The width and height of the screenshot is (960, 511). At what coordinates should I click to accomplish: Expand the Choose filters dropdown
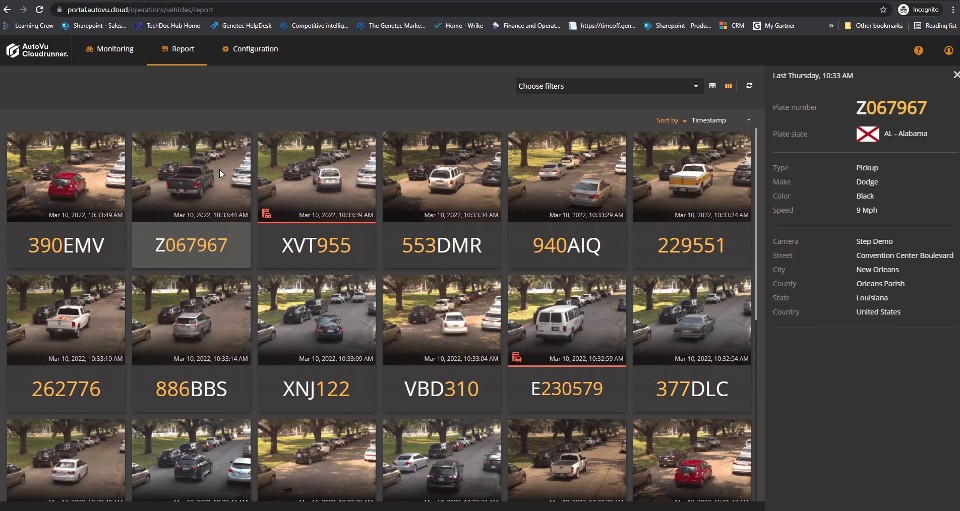(x=609, y=86)
